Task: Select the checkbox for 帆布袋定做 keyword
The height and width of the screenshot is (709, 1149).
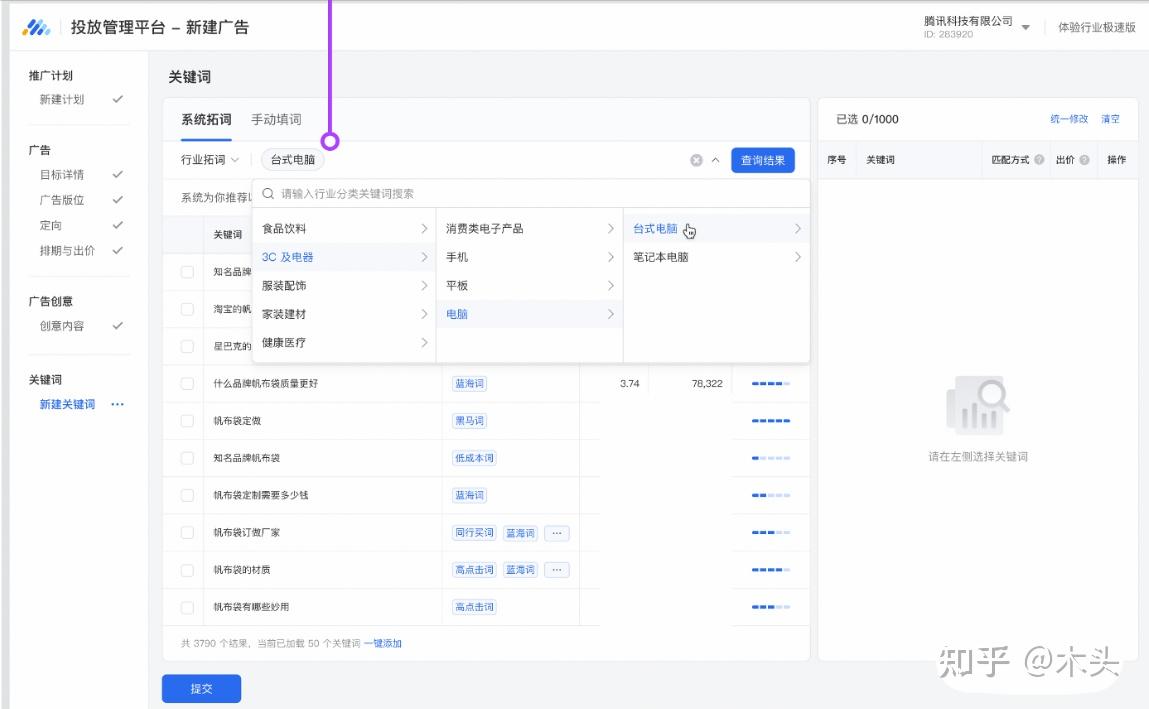Action: (x=187, y=421)
